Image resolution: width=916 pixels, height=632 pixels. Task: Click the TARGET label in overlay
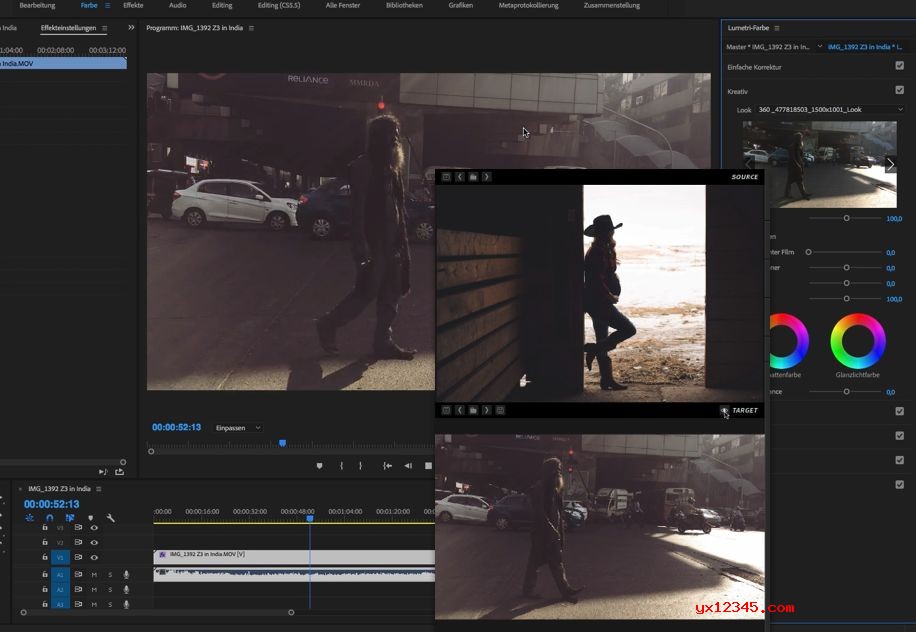coord(745,411)
